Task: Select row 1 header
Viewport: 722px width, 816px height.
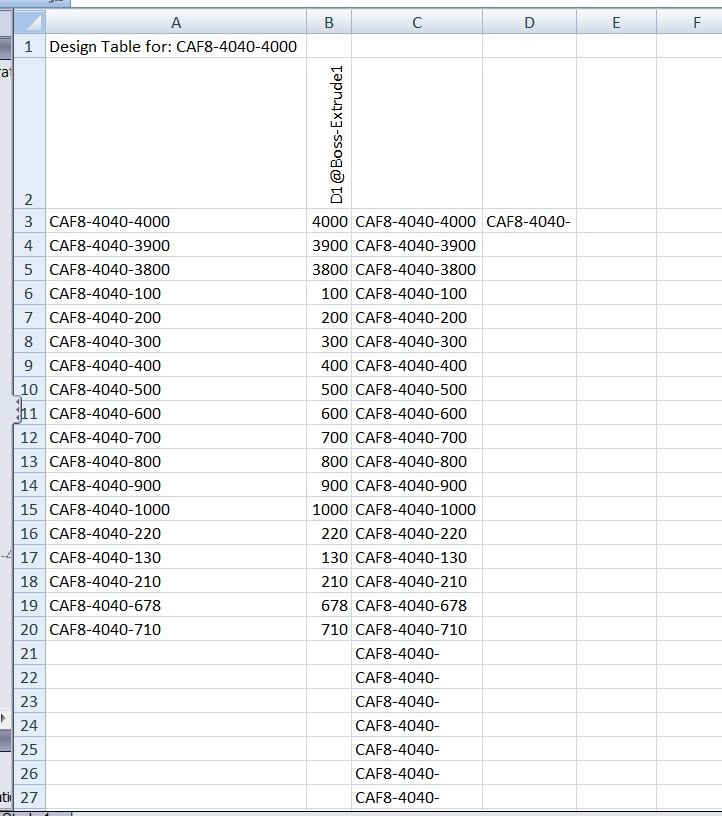Action: click(30, 46)
